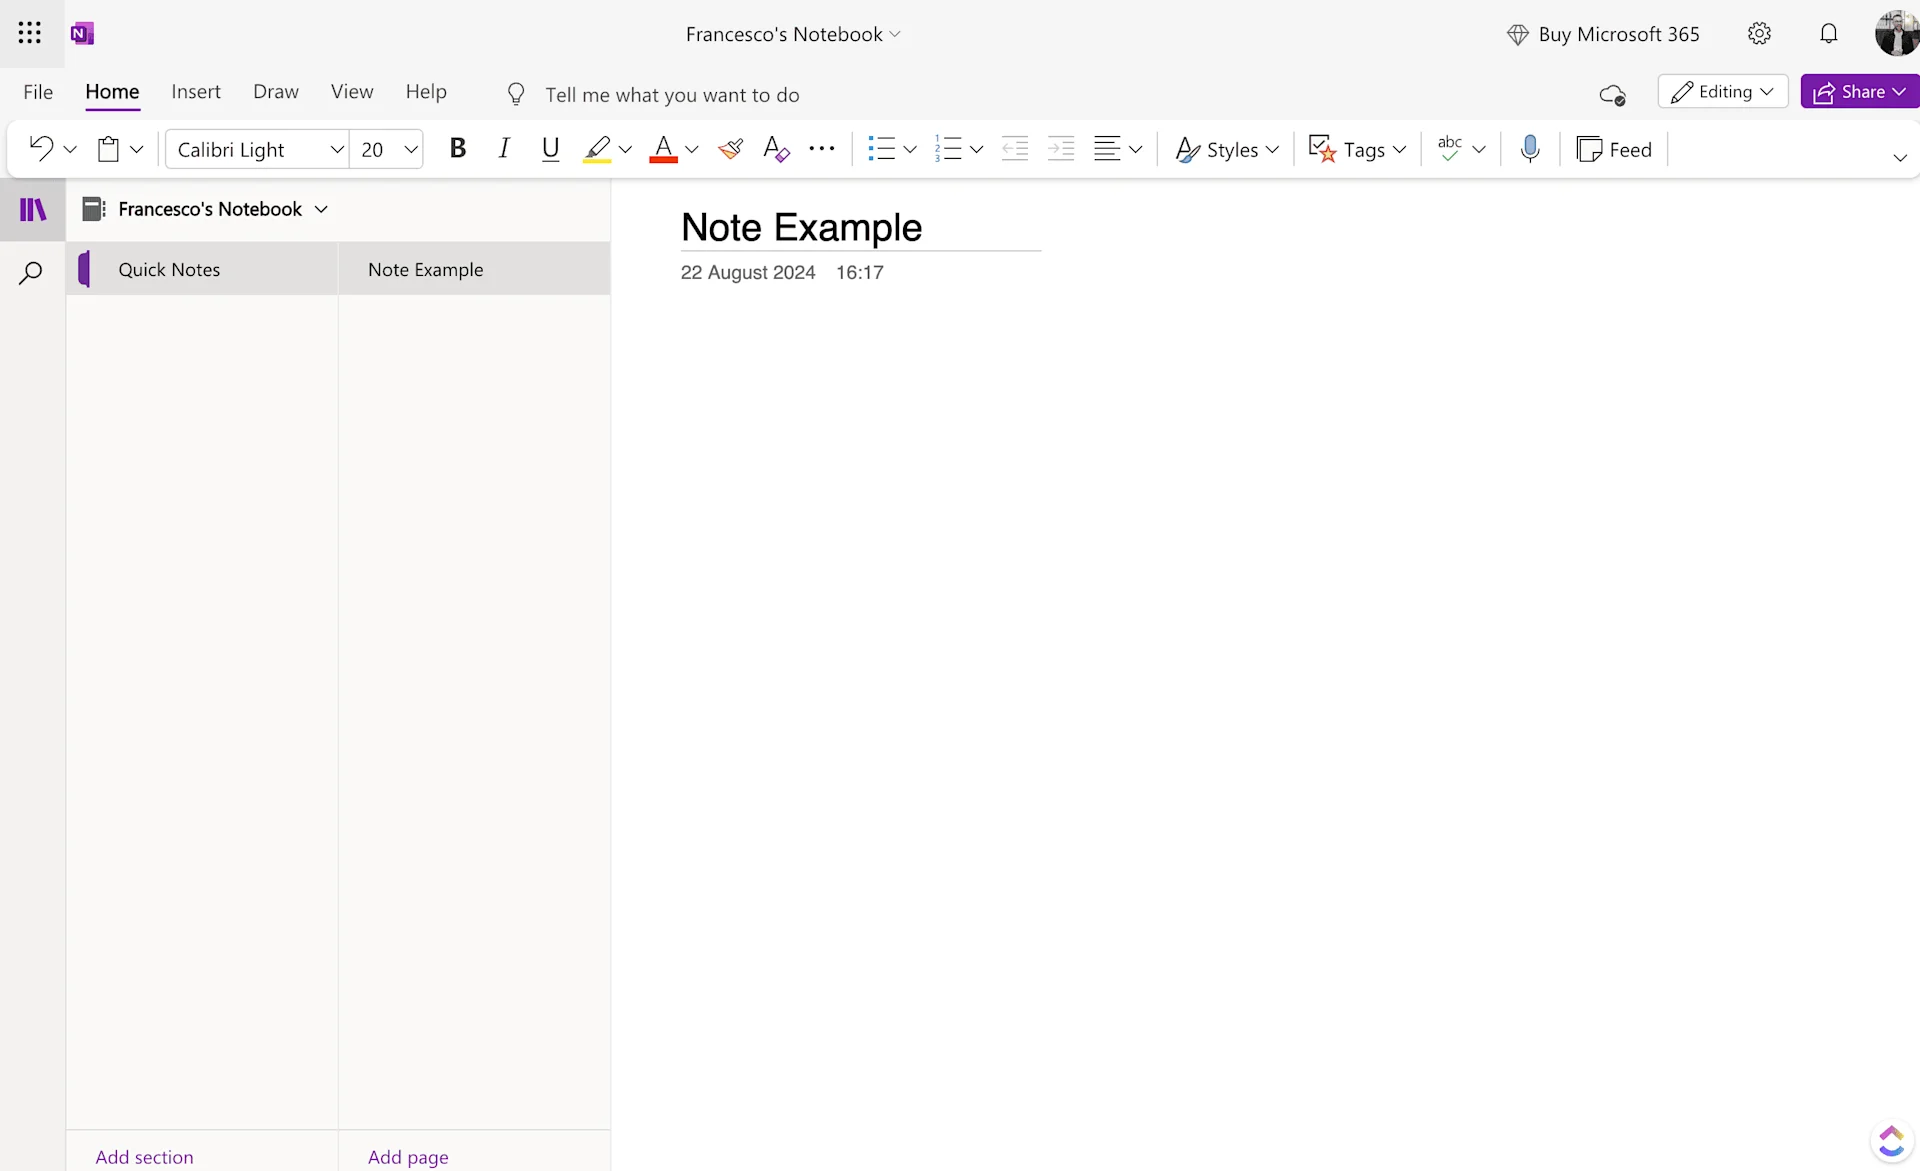Click Add section at the bottom
This screenshot has width=1920, height=1171.
click(144, 1156)
